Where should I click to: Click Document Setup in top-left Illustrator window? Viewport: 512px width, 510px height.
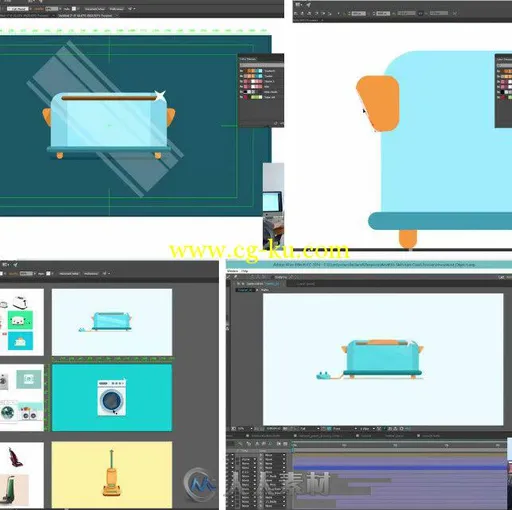pos(95,9)
